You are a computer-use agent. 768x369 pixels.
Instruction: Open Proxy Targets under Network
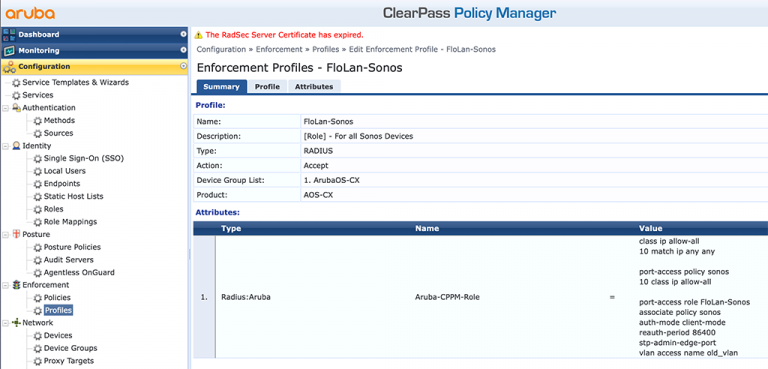(69, 361)
